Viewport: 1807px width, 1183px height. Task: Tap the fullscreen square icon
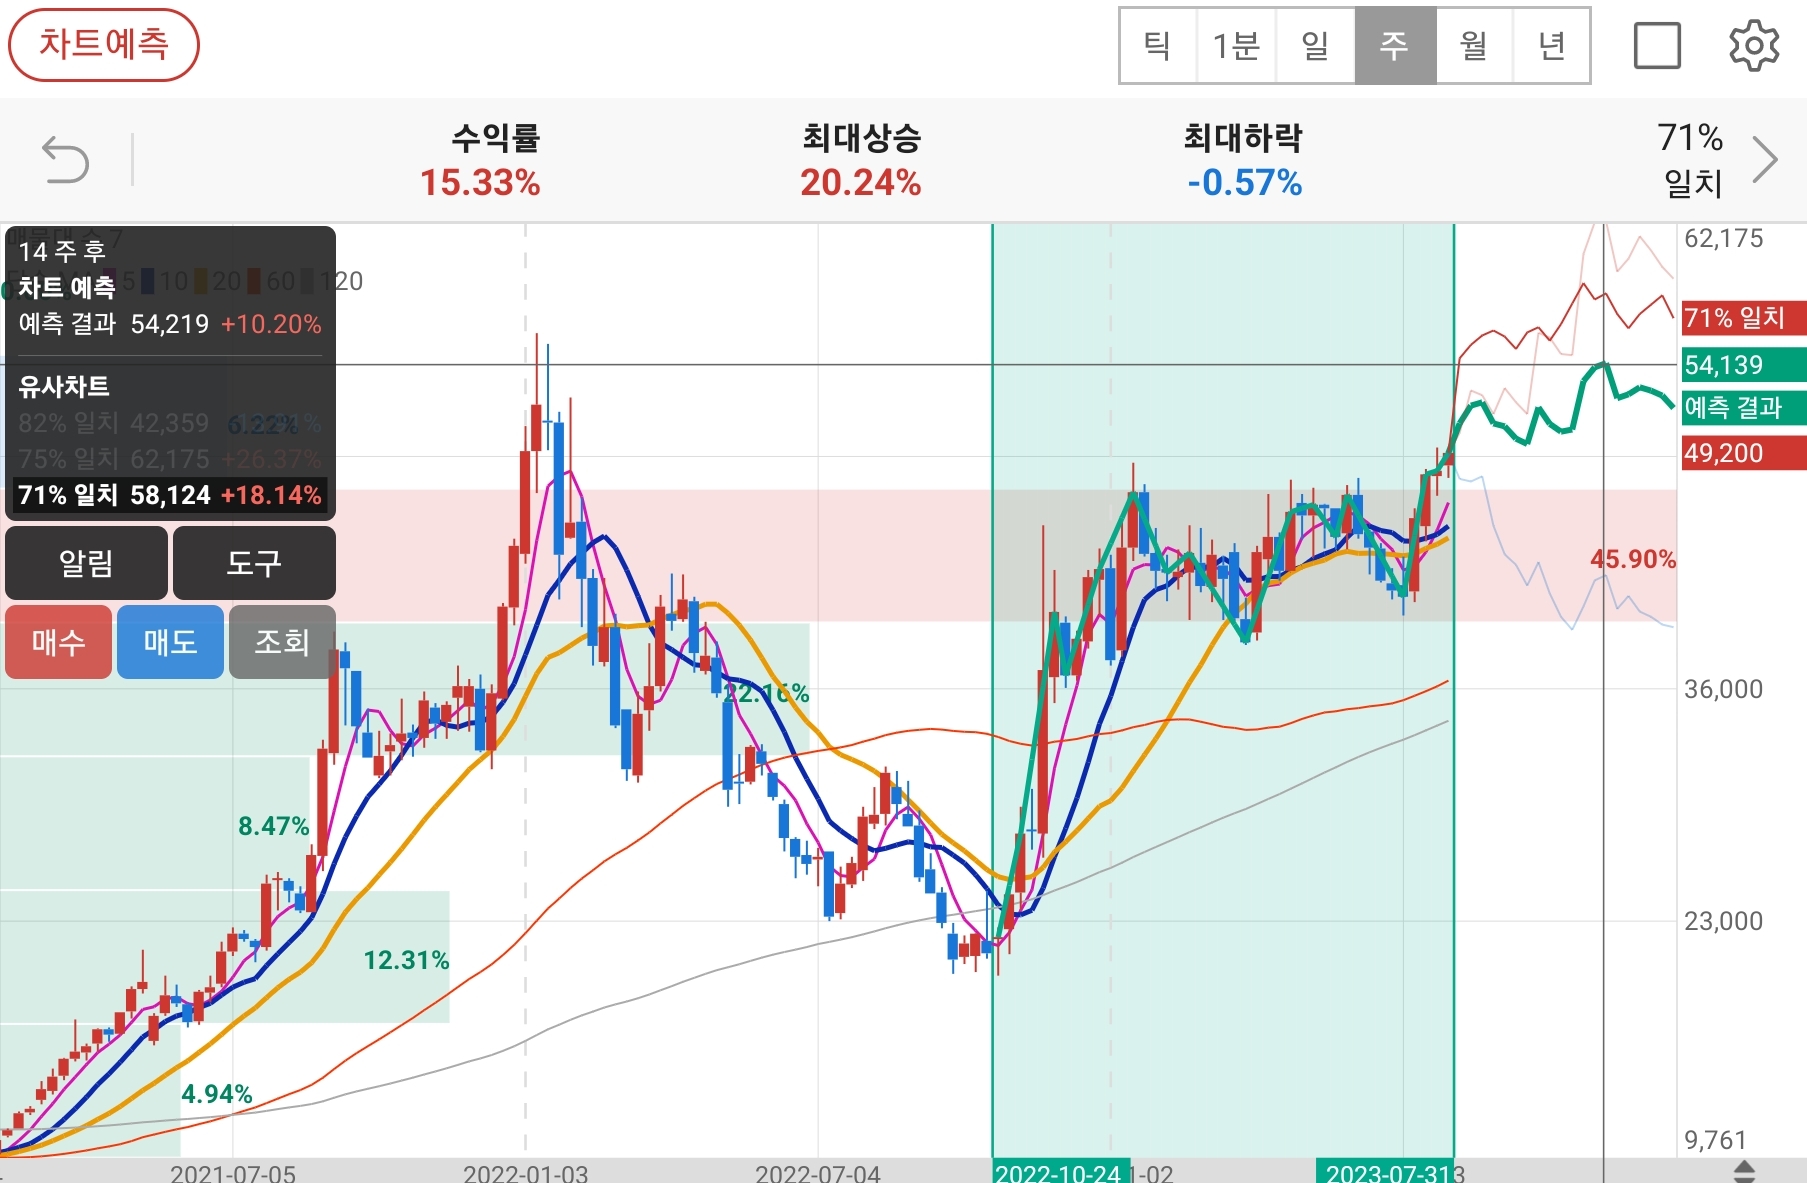(x=1657, y=45)
